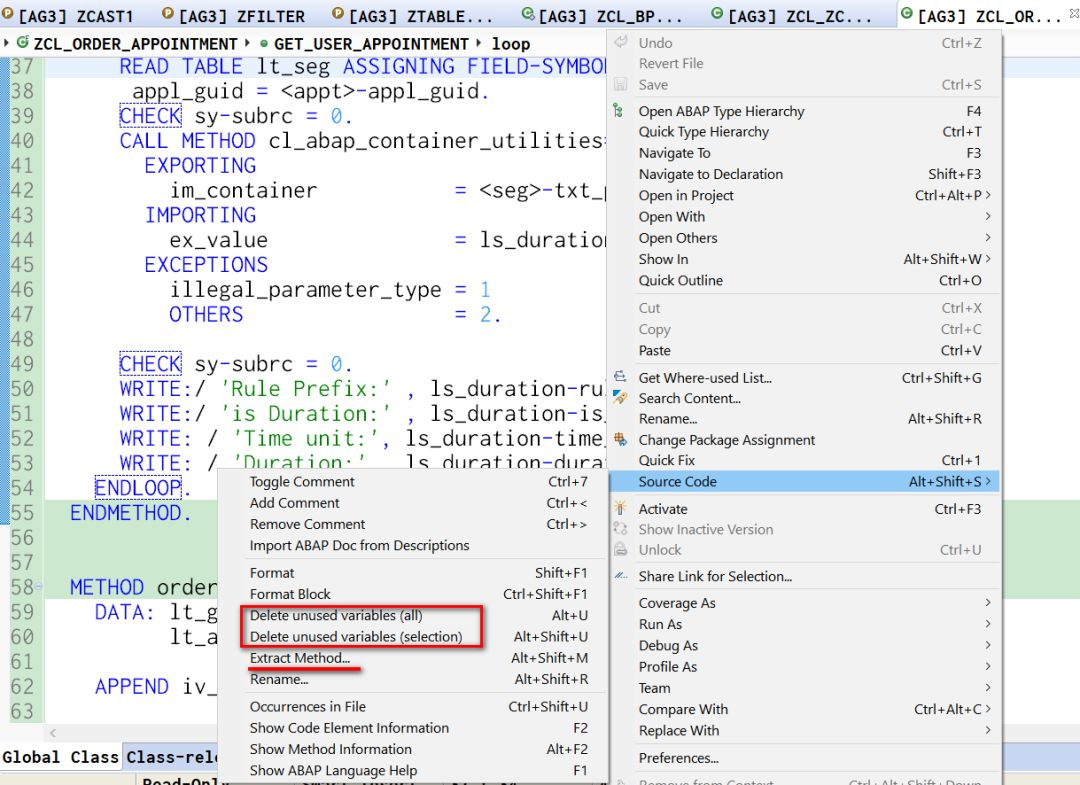This screenshot has height=785, width=1080.
Task: Expand the Run As submenu arrow
Action: pos(988,624)
